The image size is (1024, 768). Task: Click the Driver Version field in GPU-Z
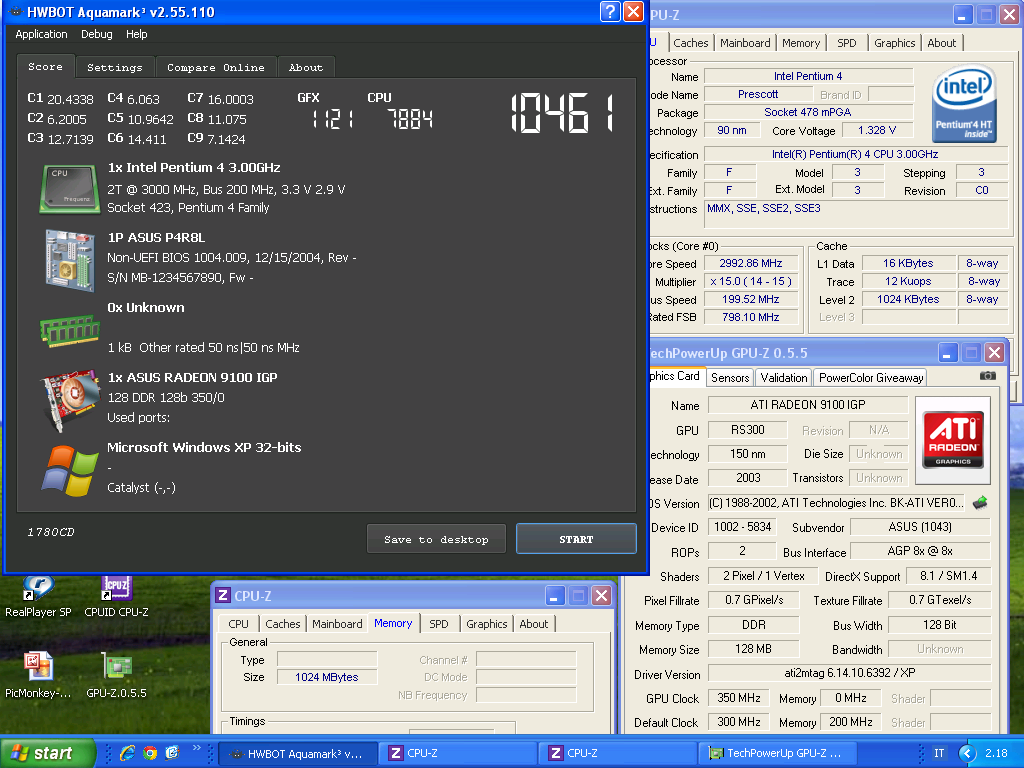click(850, 673)
